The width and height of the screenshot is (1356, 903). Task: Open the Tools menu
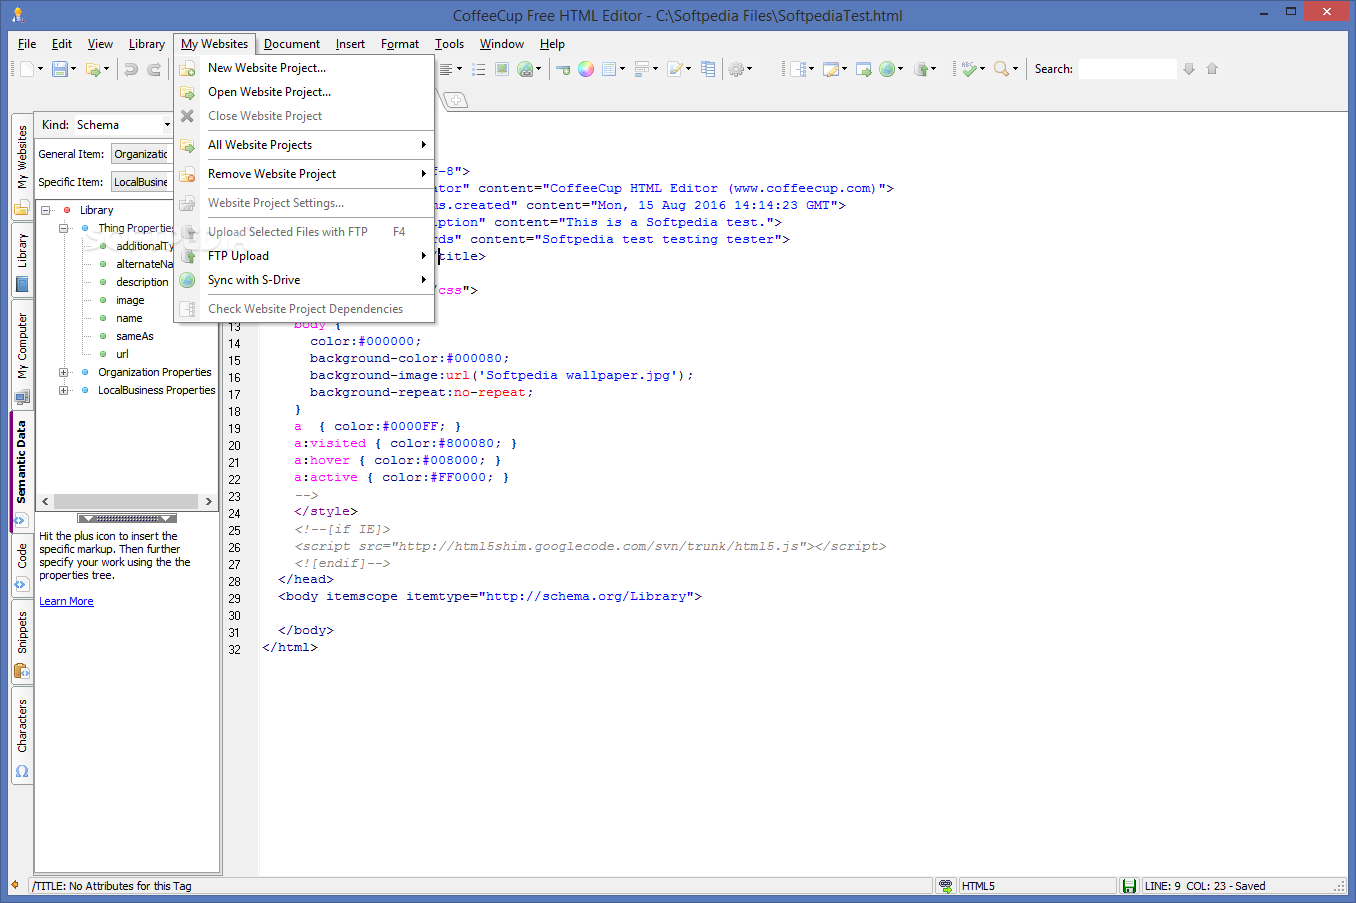point(449,44)
